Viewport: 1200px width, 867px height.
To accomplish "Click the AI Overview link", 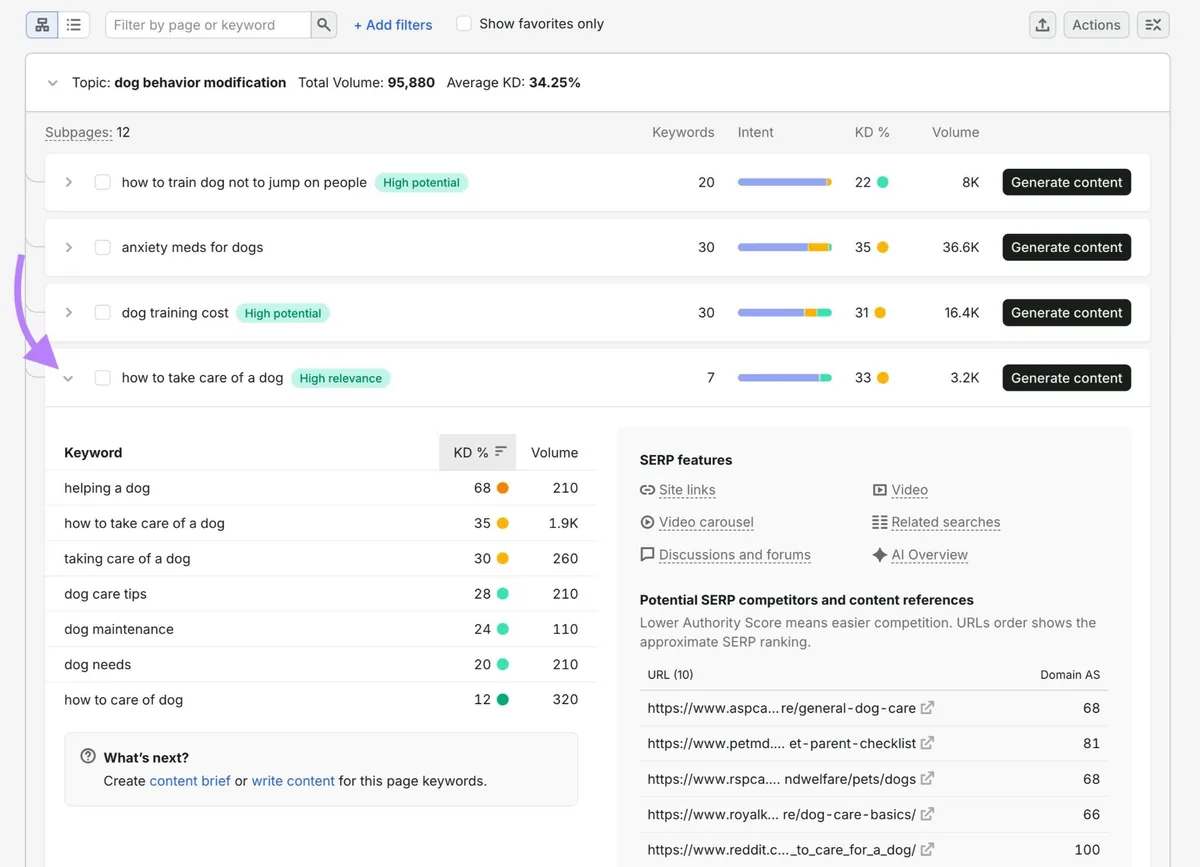I will [930, 555].
